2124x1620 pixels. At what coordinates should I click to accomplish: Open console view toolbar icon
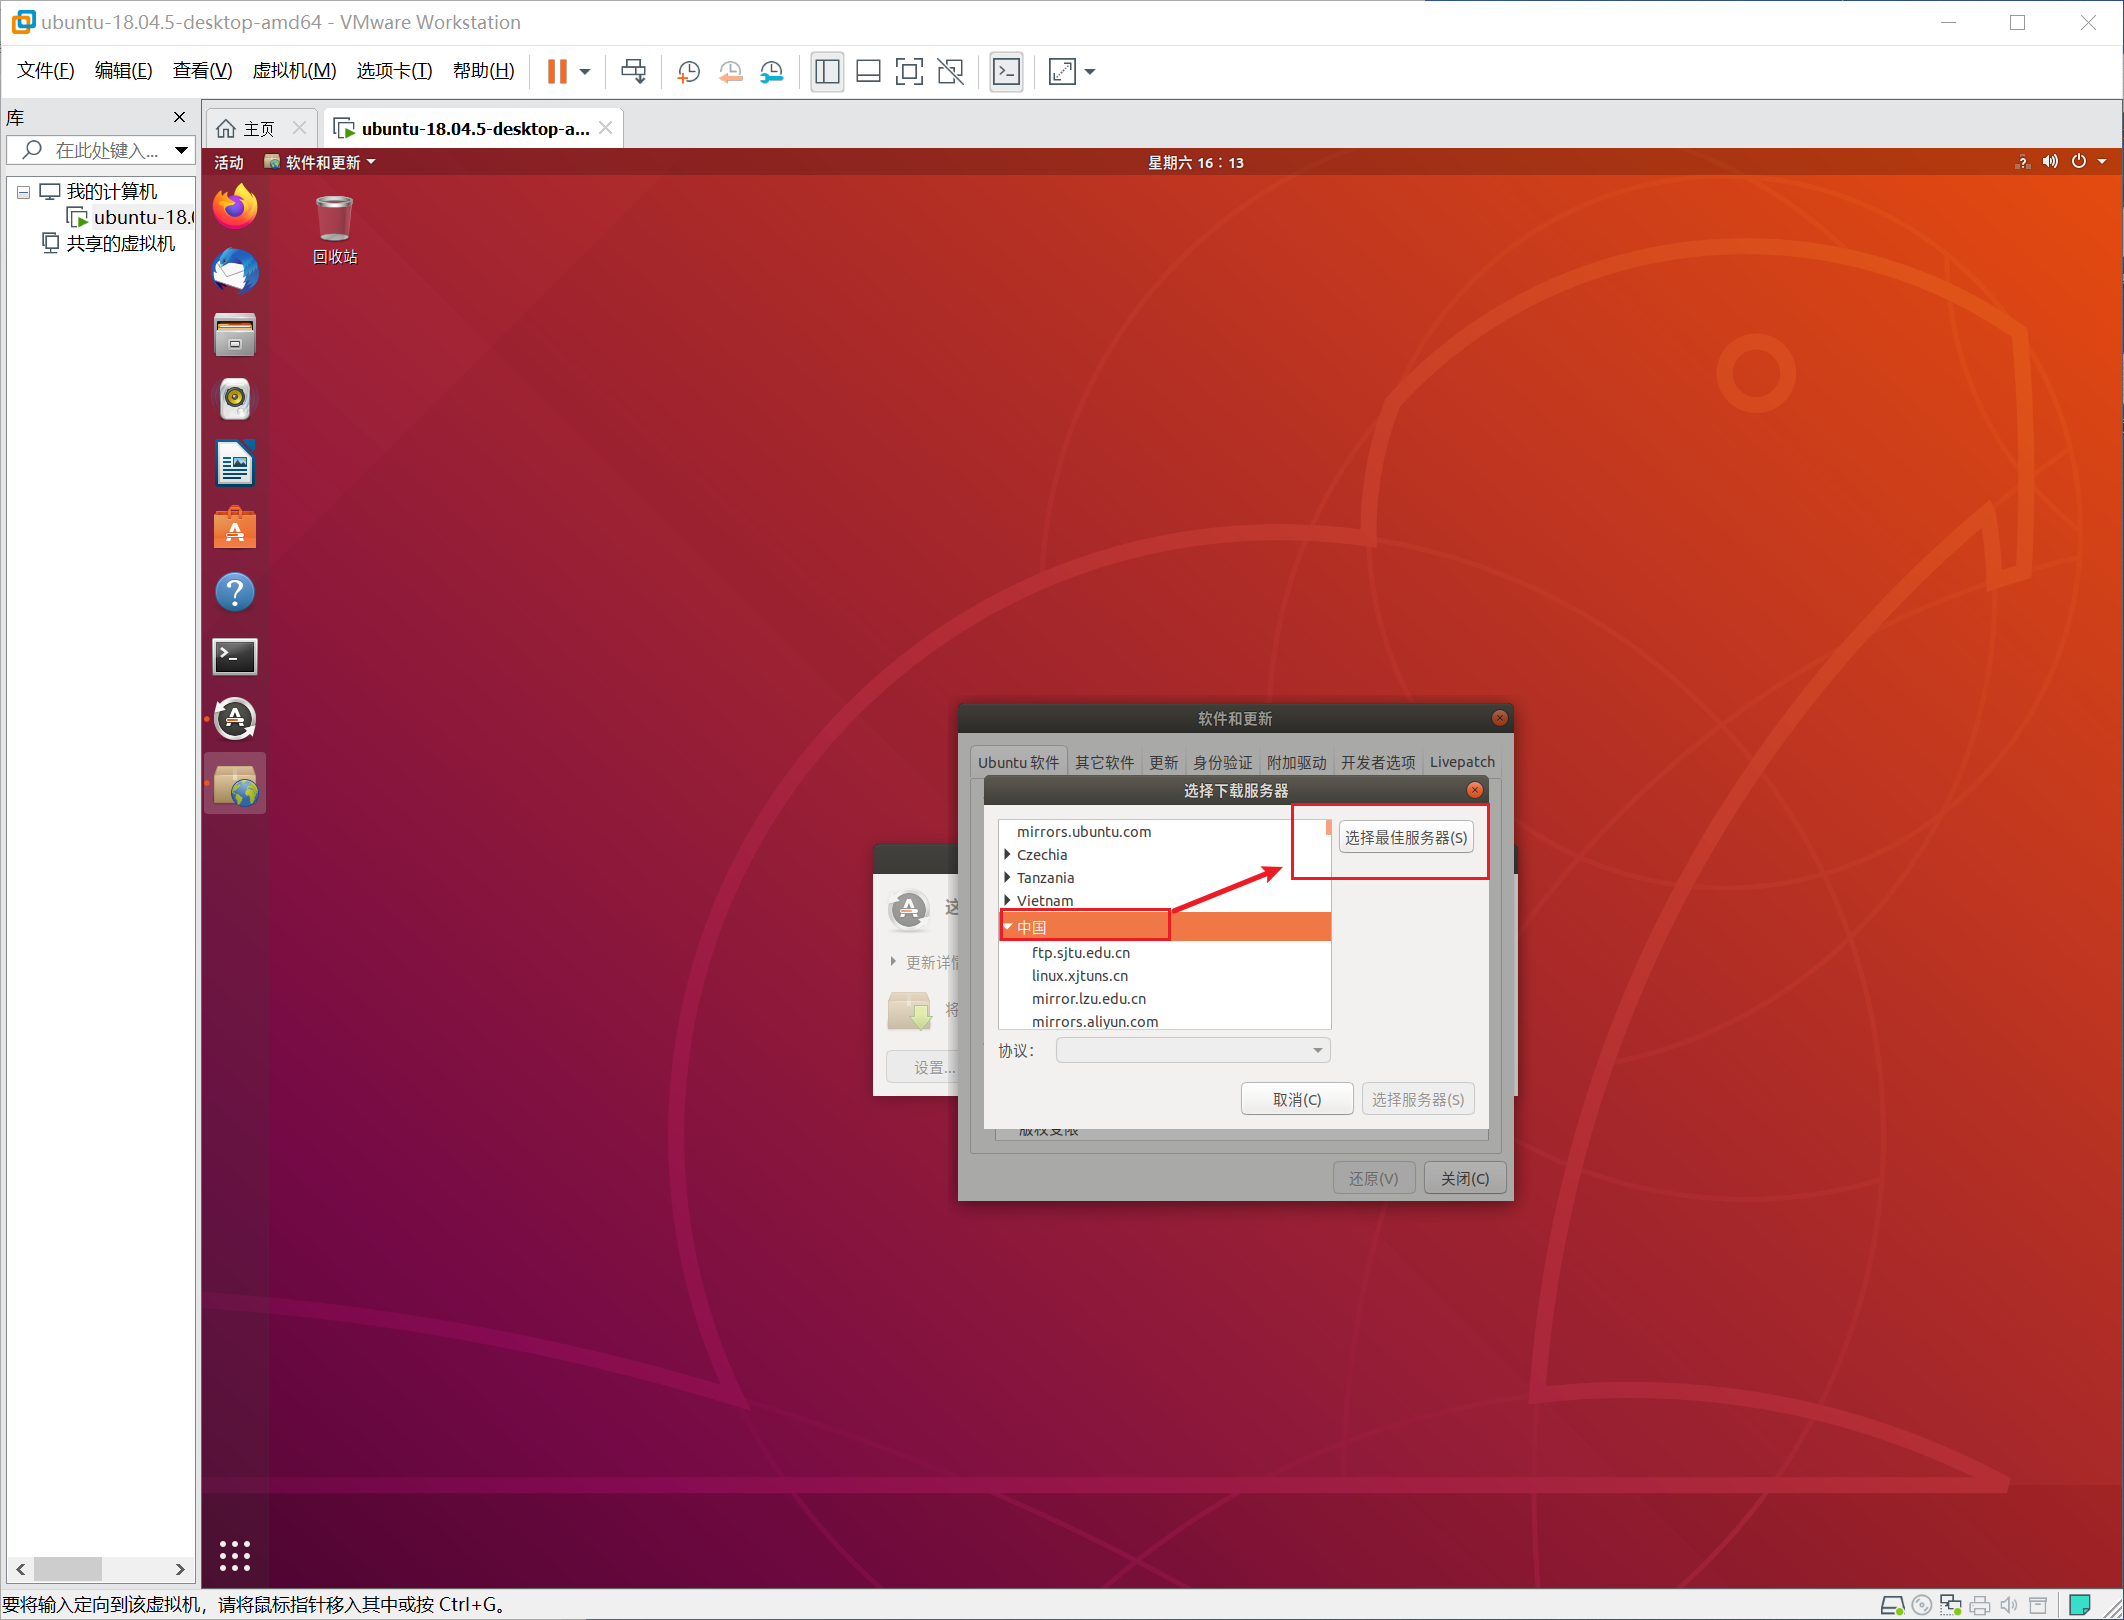point(1006,71)
